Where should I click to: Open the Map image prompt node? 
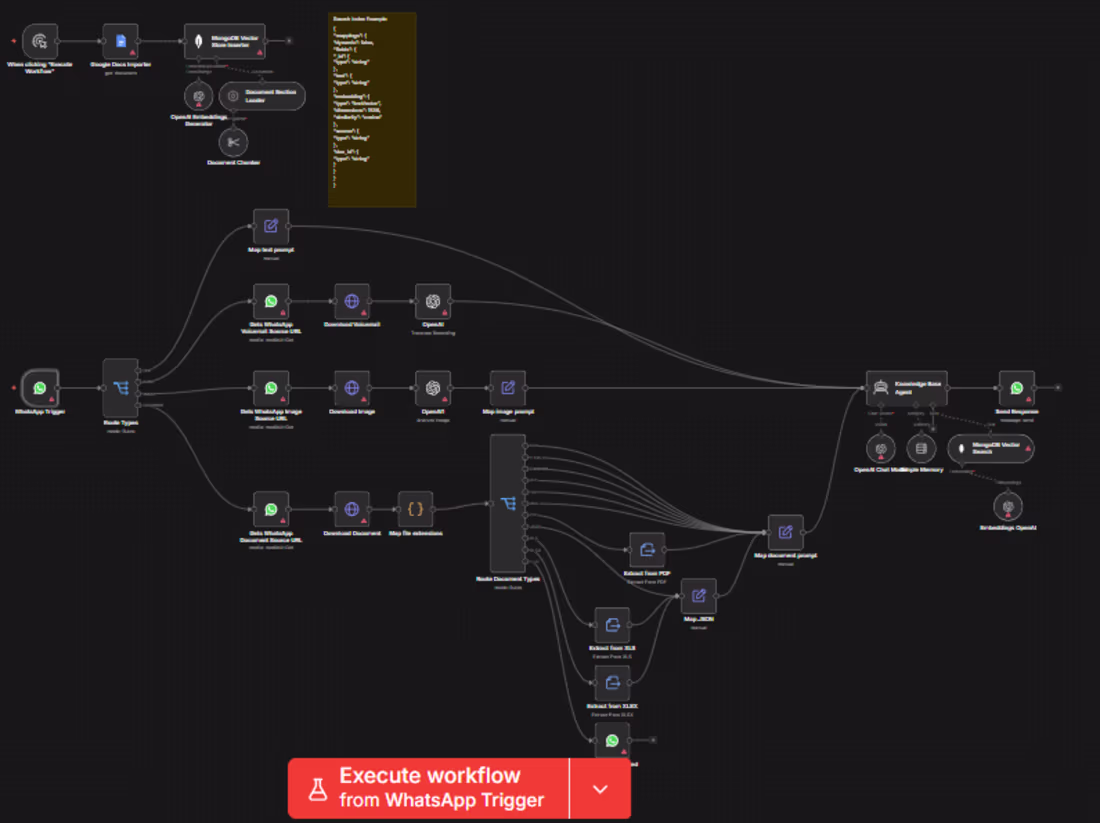click(x=508, y=388)
